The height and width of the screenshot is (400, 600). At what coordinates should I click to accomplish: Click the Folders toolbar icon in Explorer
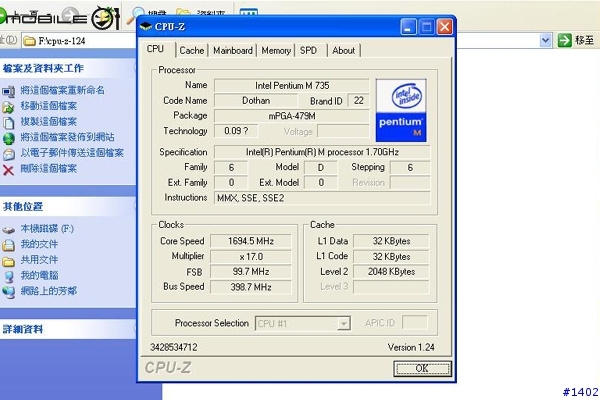pos(183,13)
